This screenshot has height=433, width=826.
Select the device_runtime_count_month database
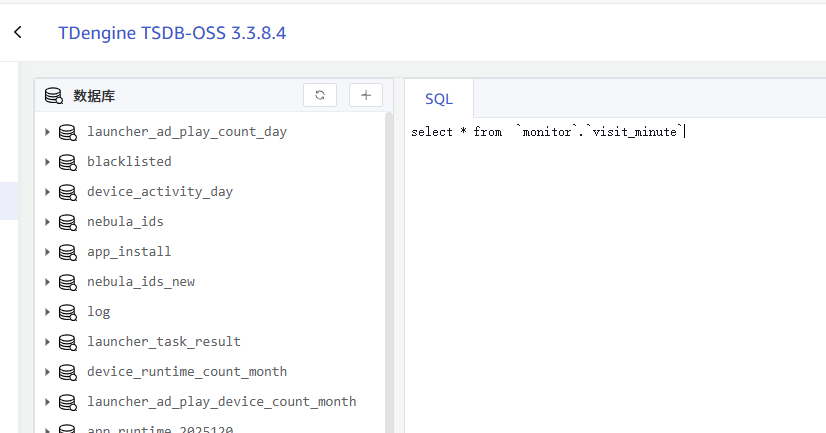pos(186,372)
